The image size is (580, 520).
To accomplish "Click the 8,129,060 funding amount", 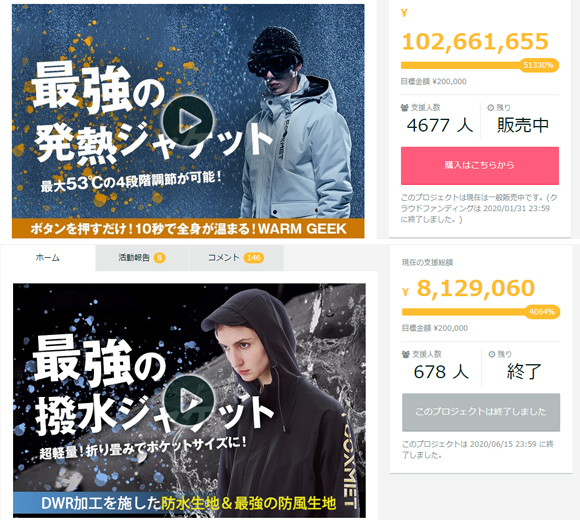I will point(476,288).
